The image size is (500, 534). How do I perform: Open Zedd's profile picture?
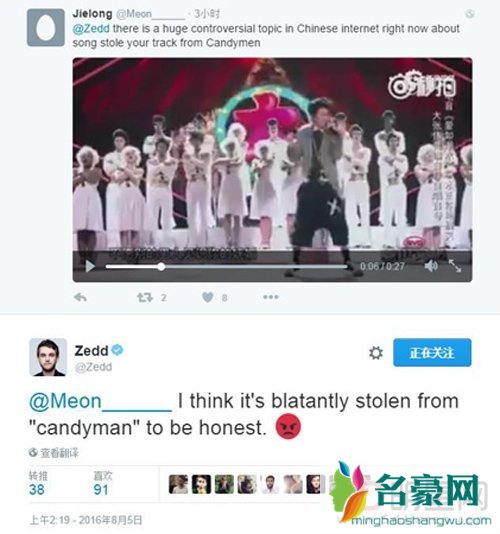[x=48, y=357]
